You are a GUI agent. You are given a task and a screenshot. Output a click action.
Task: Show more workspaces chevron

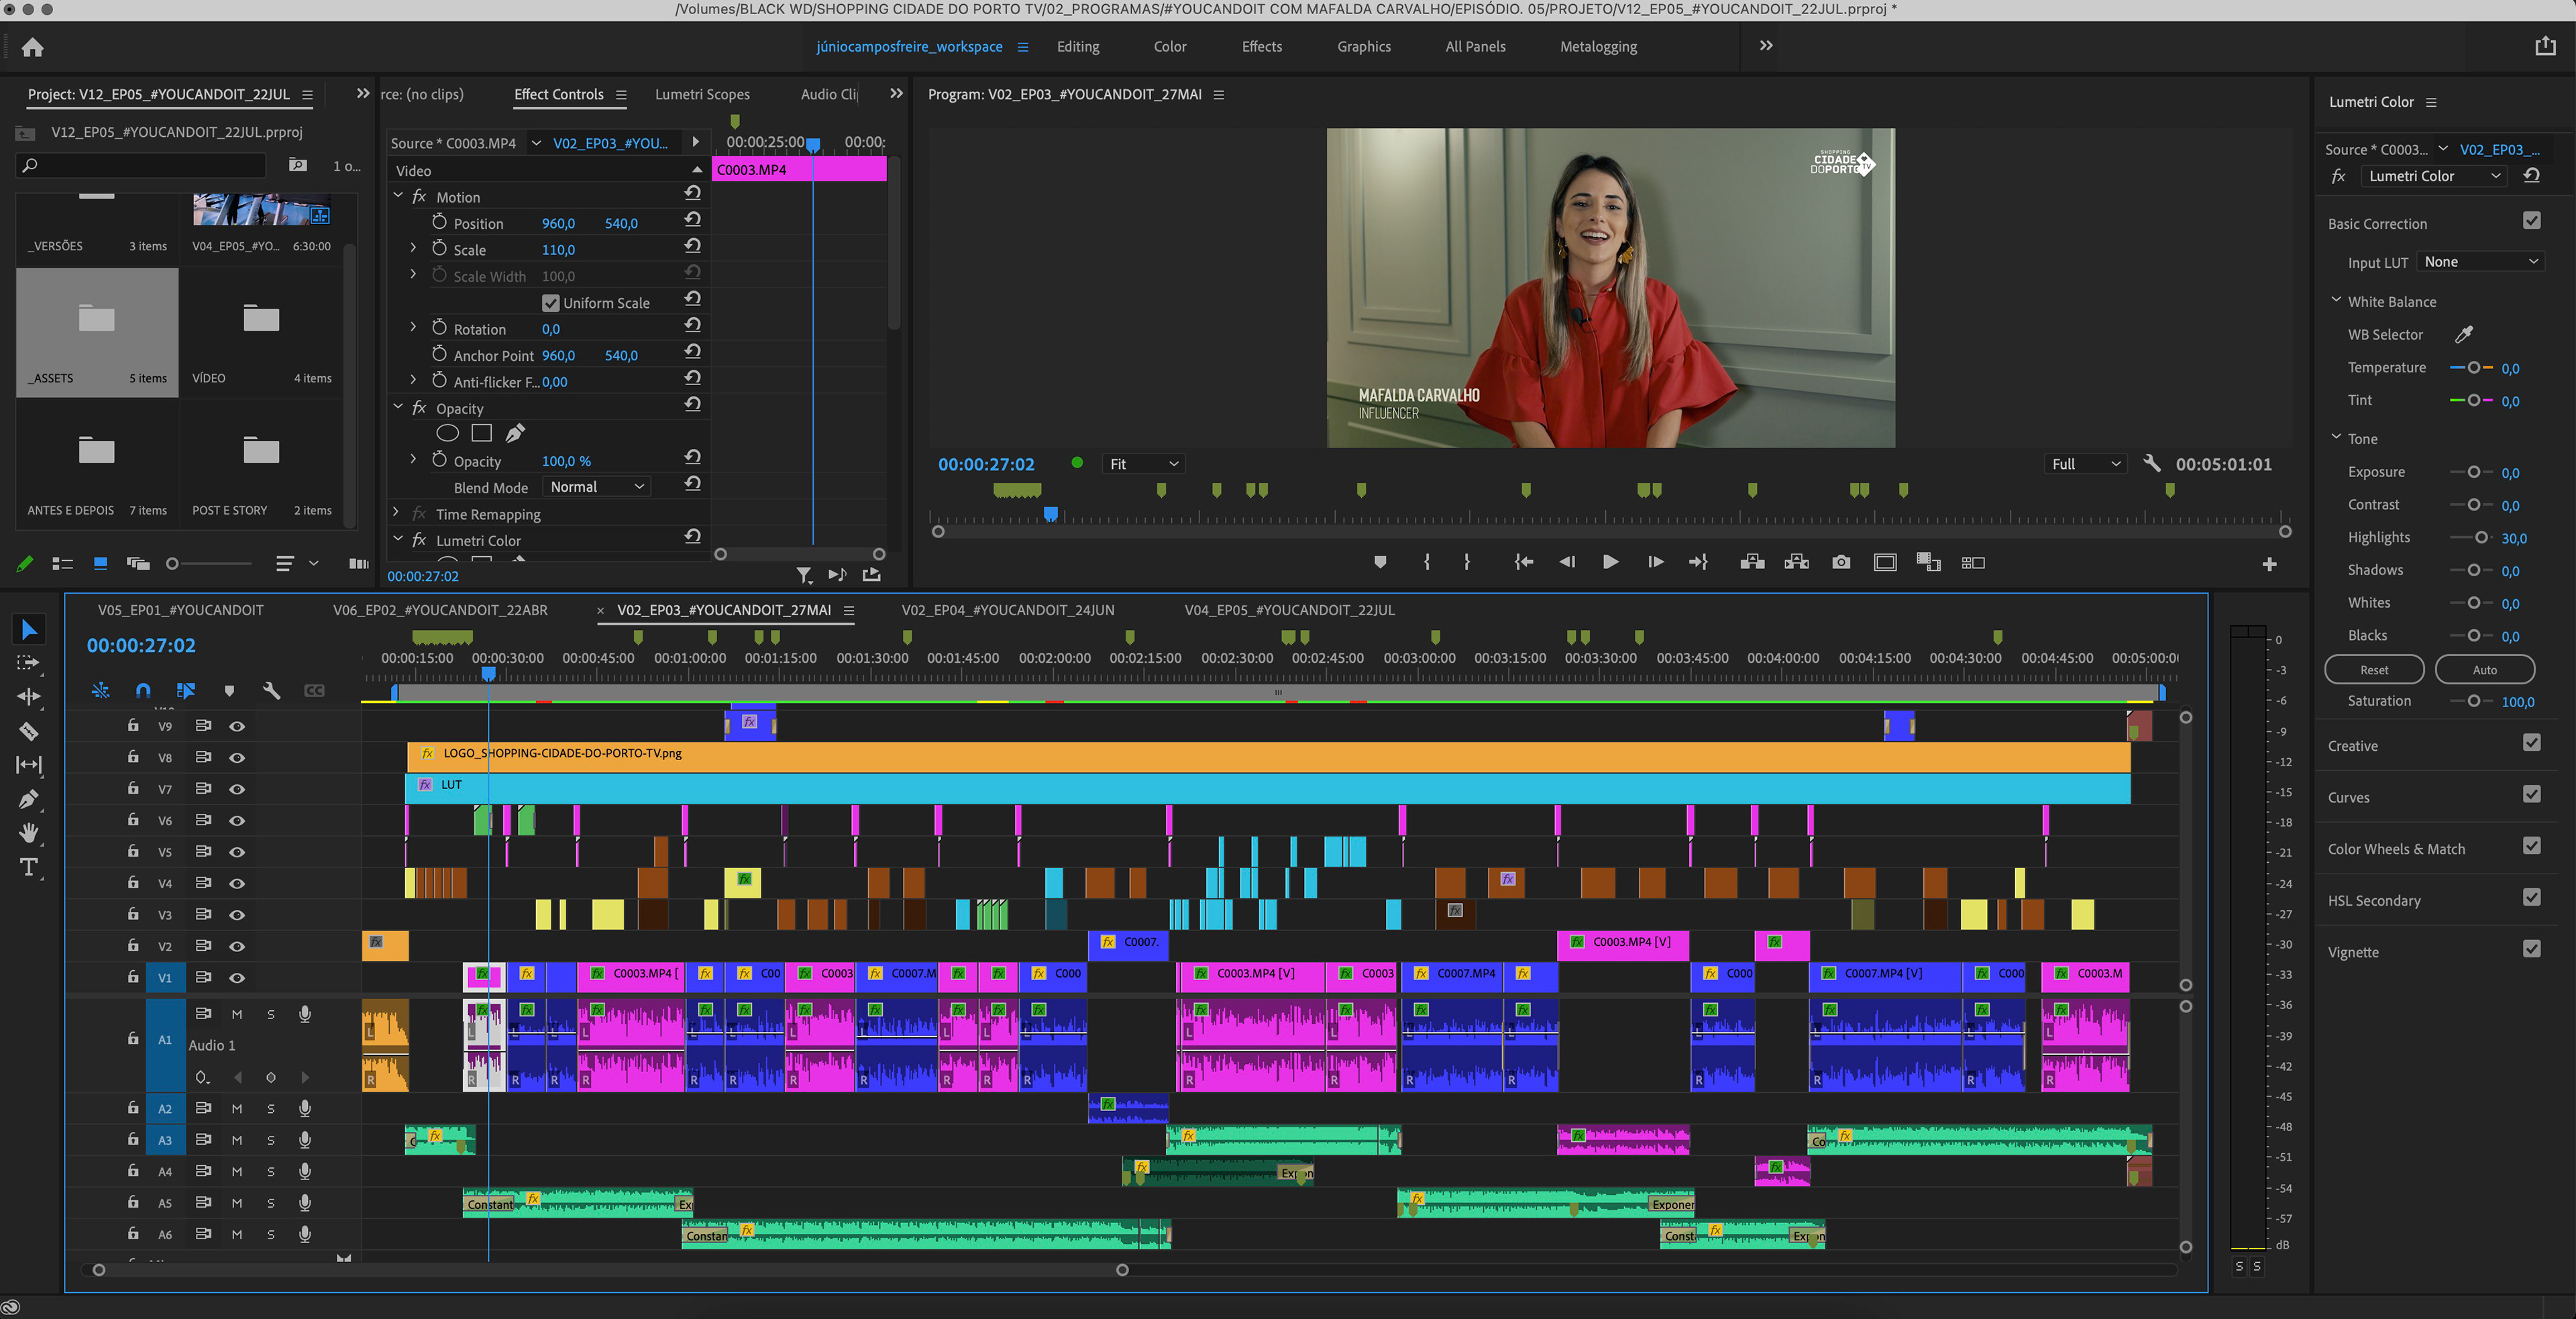coord(1766,45)
